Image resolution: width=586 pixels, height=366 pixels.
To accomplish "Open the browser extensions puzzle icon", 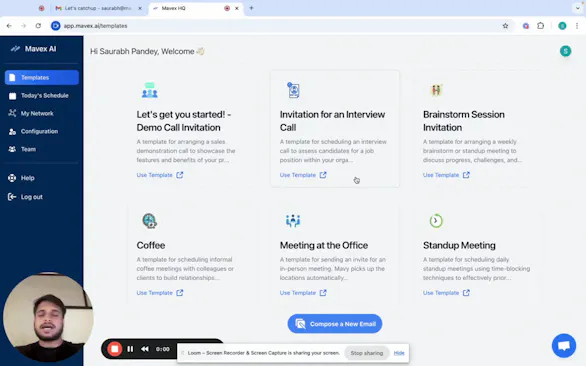I will pos(540,26).
